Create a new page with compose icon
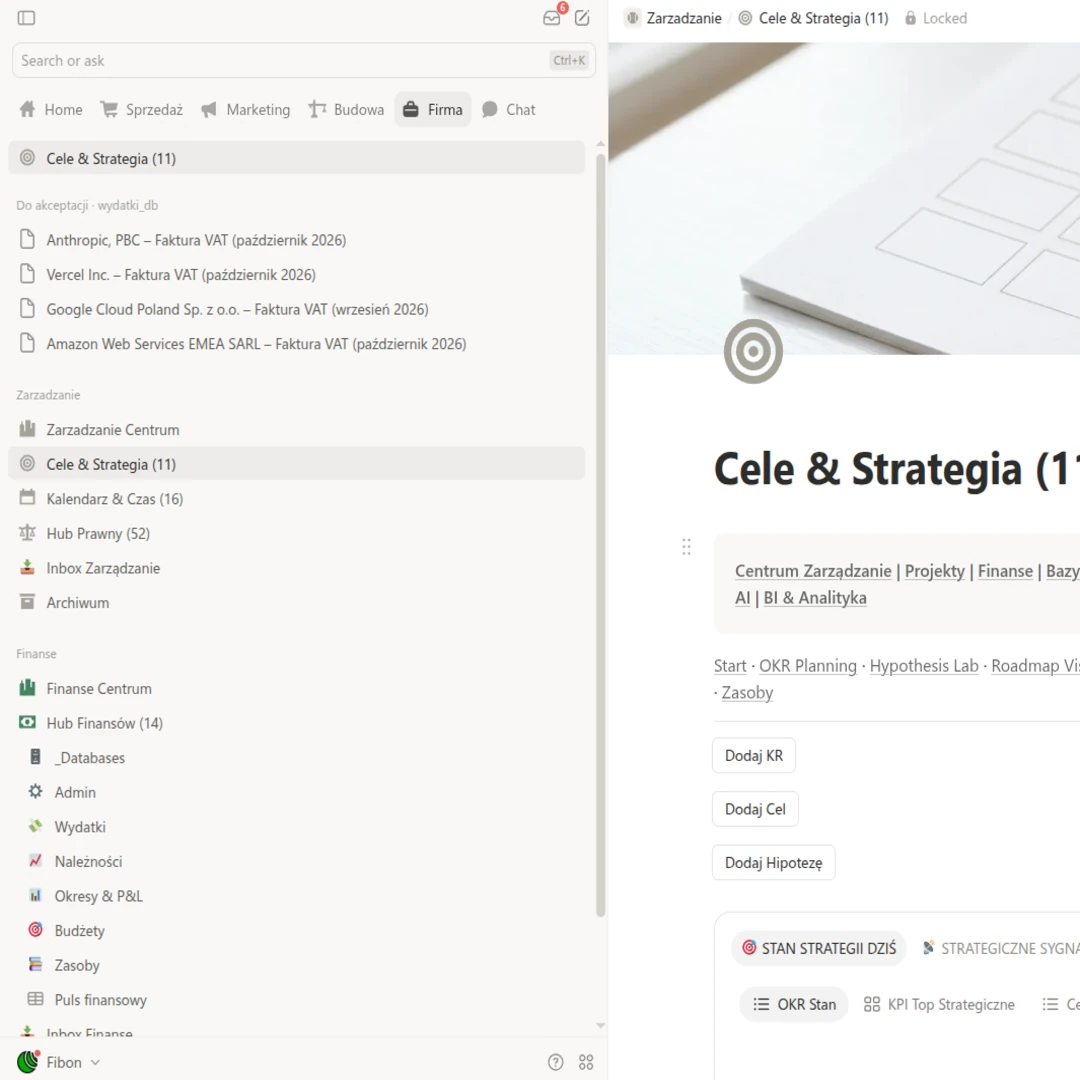The width and height of the screenshot is (1080, 1080). pos(582,18)
